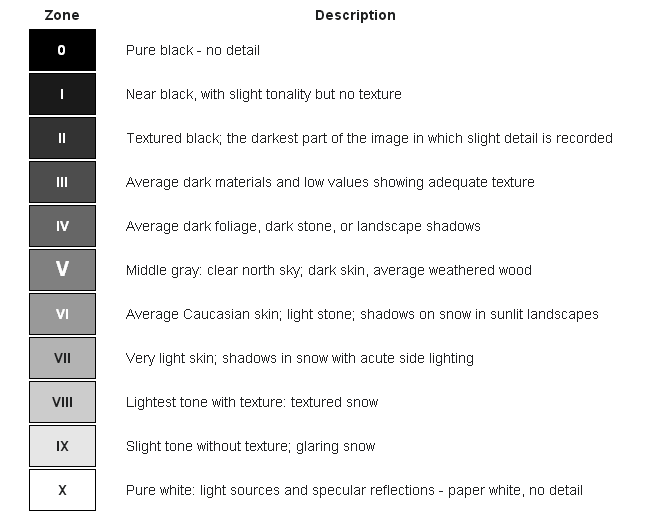Click the "Zone" column header
The height and width of the screenshot is (524, 668).
tap(62, 15)
